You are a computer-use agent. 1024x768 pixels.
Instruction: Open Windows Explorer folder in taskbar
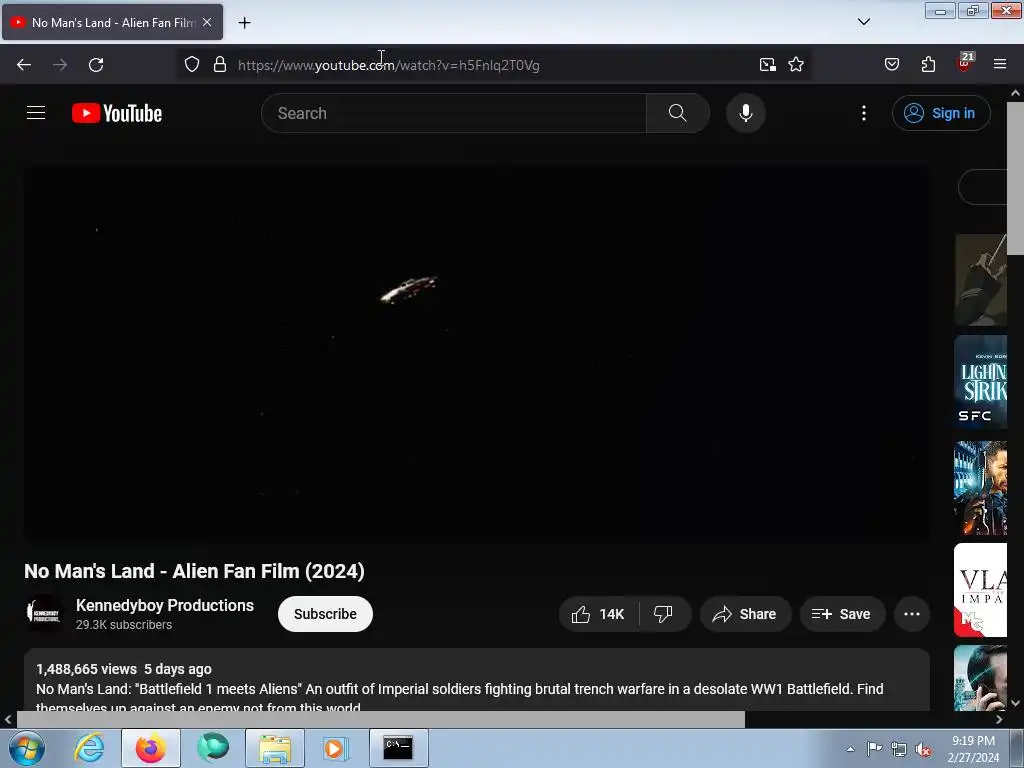point(275,748)
